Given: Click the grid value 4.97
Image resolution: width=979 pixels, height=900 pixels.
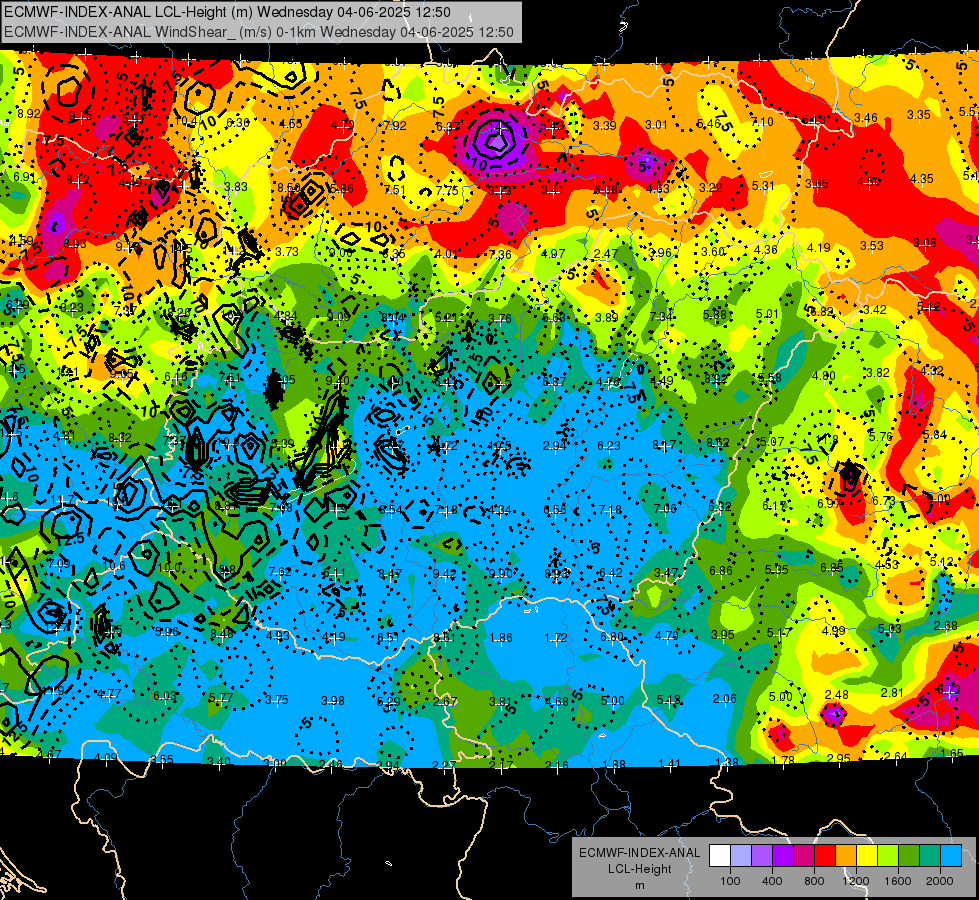Looking at the screenshot, I should tap(553, 254).
